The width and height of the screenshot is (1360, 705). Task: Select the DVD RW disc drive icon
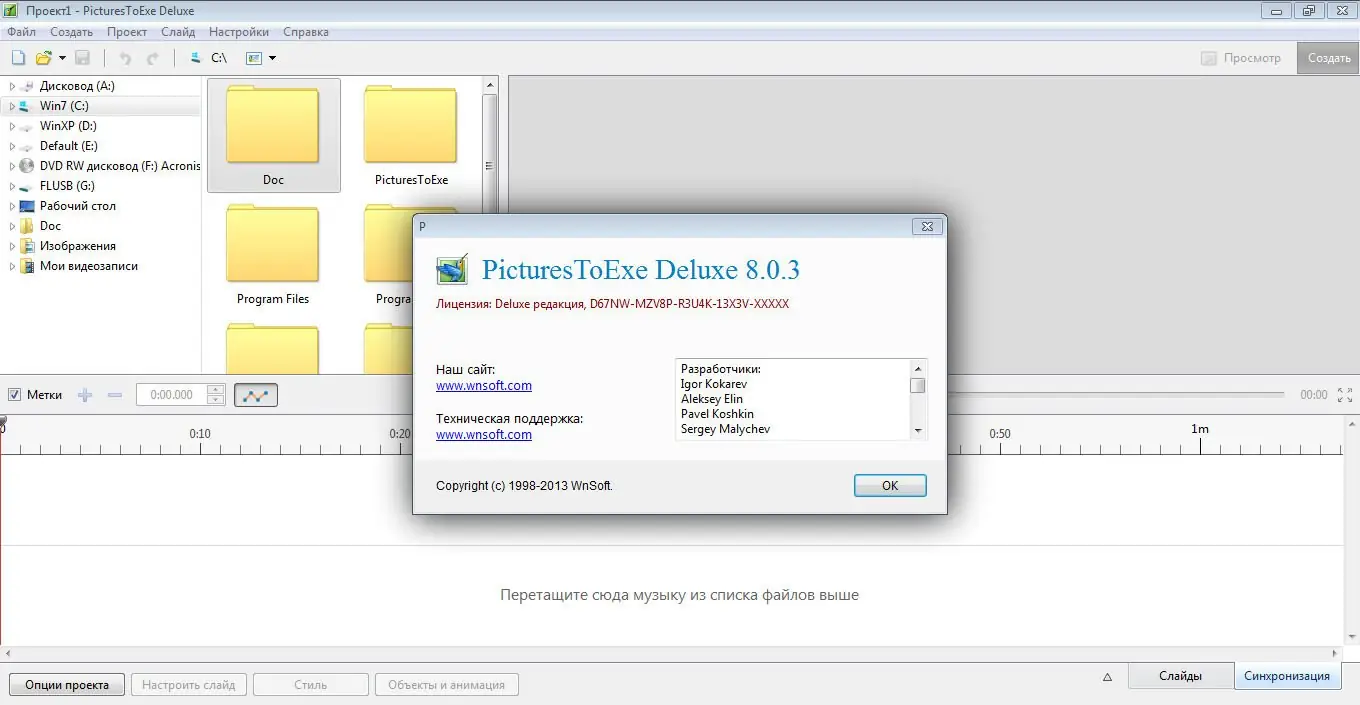coord(27,166)
